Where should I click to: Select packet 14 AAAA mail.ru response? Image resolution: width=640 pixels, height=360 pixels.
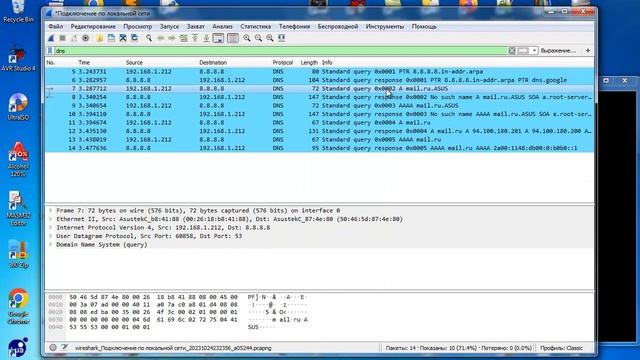tap(320, 148)
